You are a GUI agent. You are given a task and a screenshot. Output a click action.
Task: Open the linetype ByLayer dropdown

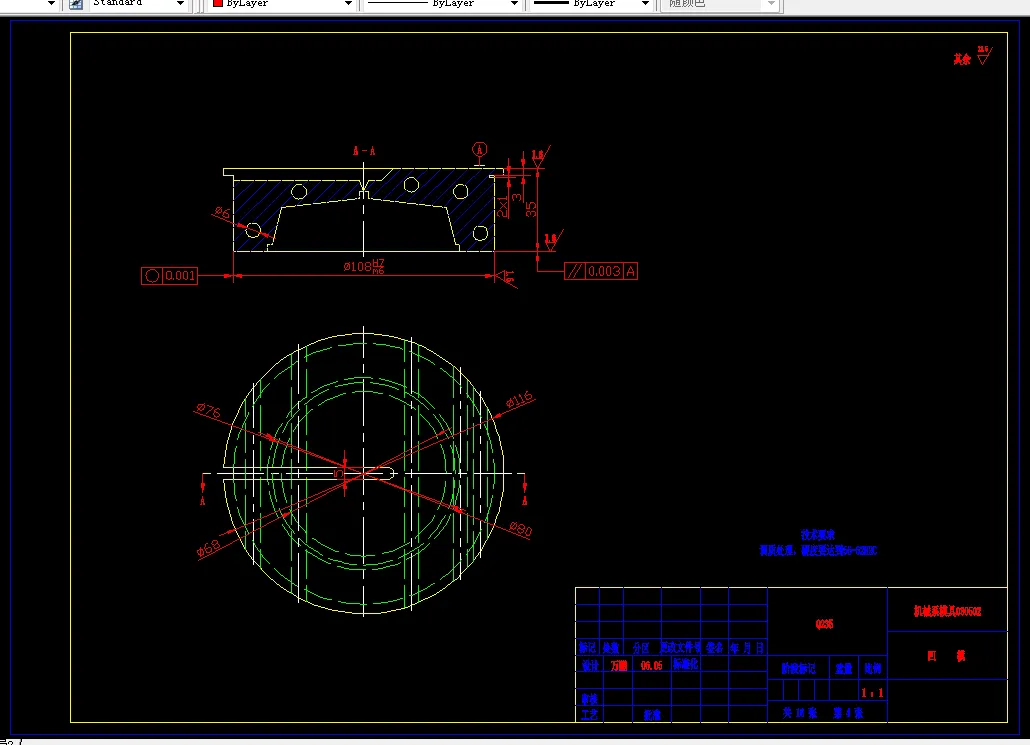click(514, 4)
